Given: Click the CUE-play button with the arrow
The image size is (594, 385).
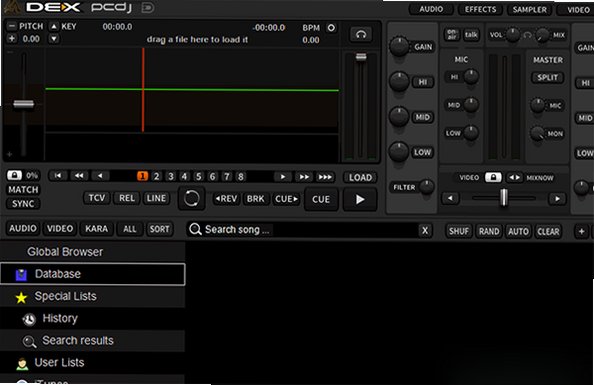Looking at the screenshot, I should (x=287, y=199).
